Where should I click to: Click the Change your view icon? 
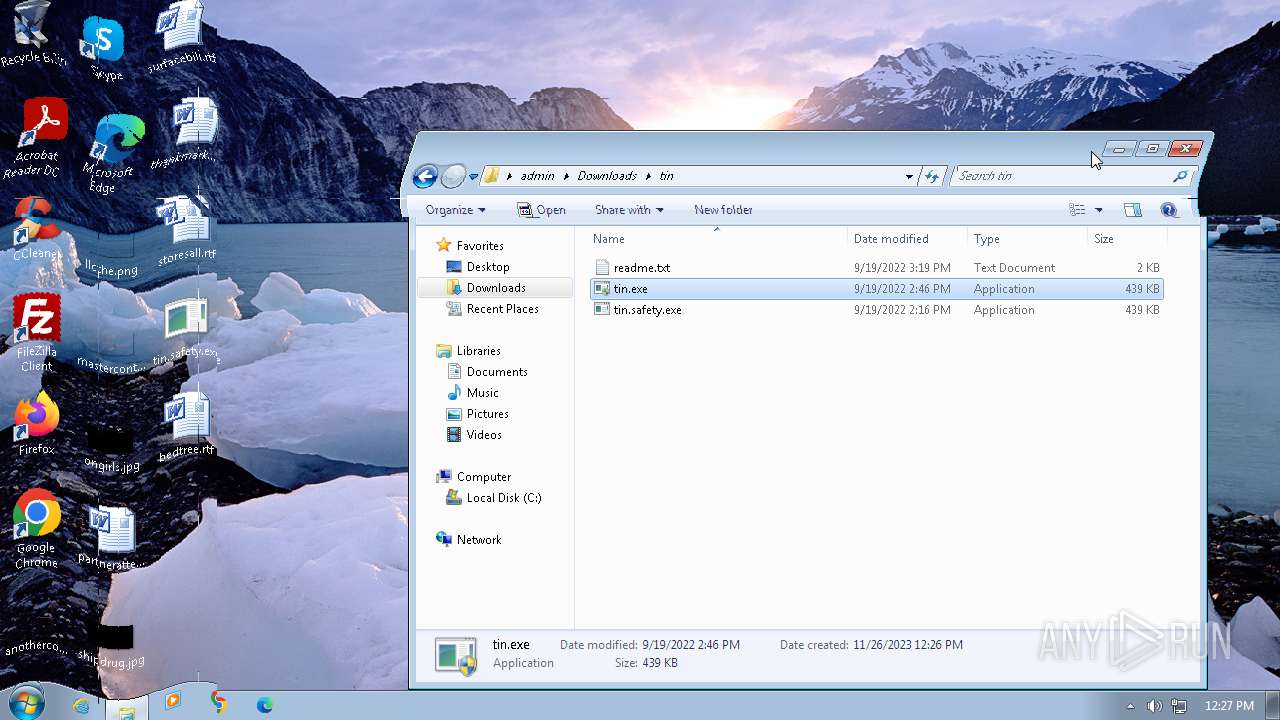click(x=1077, y=210)
